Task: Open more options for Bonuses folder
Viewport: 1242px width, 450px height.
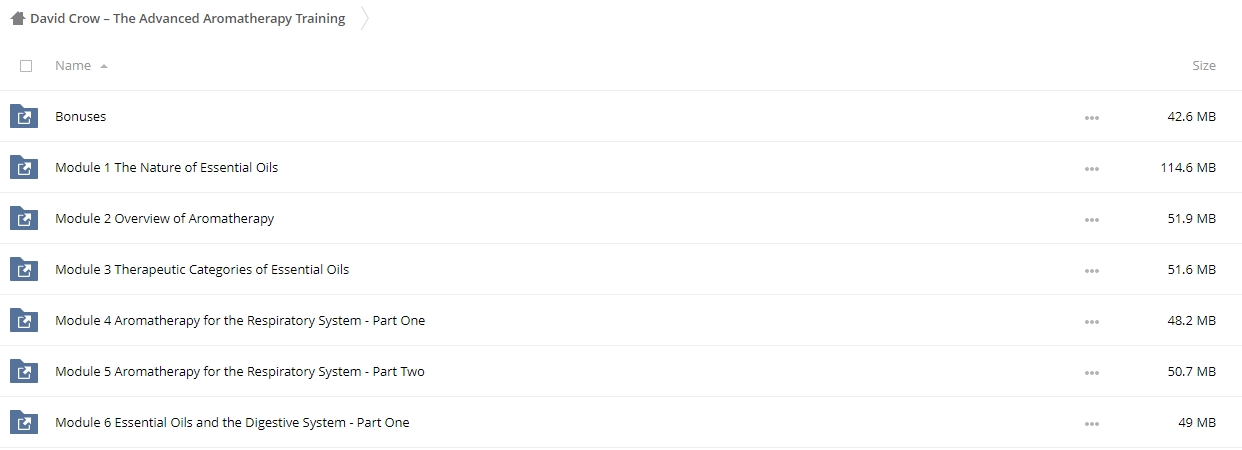Action: click(x=1091, y=117)
